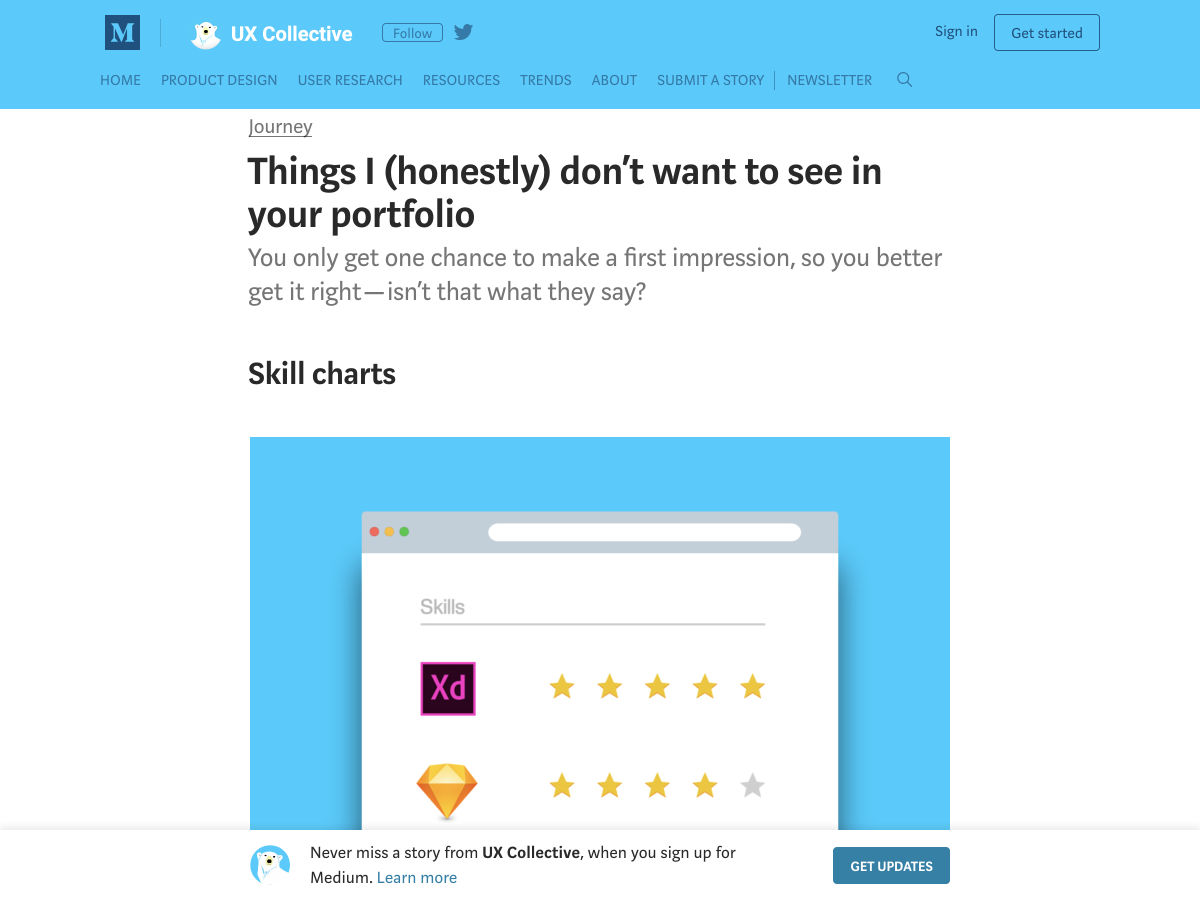Screen dimensions: 1200x900
Task: Follow the UX Collective publication
Action: click(412, 33)
